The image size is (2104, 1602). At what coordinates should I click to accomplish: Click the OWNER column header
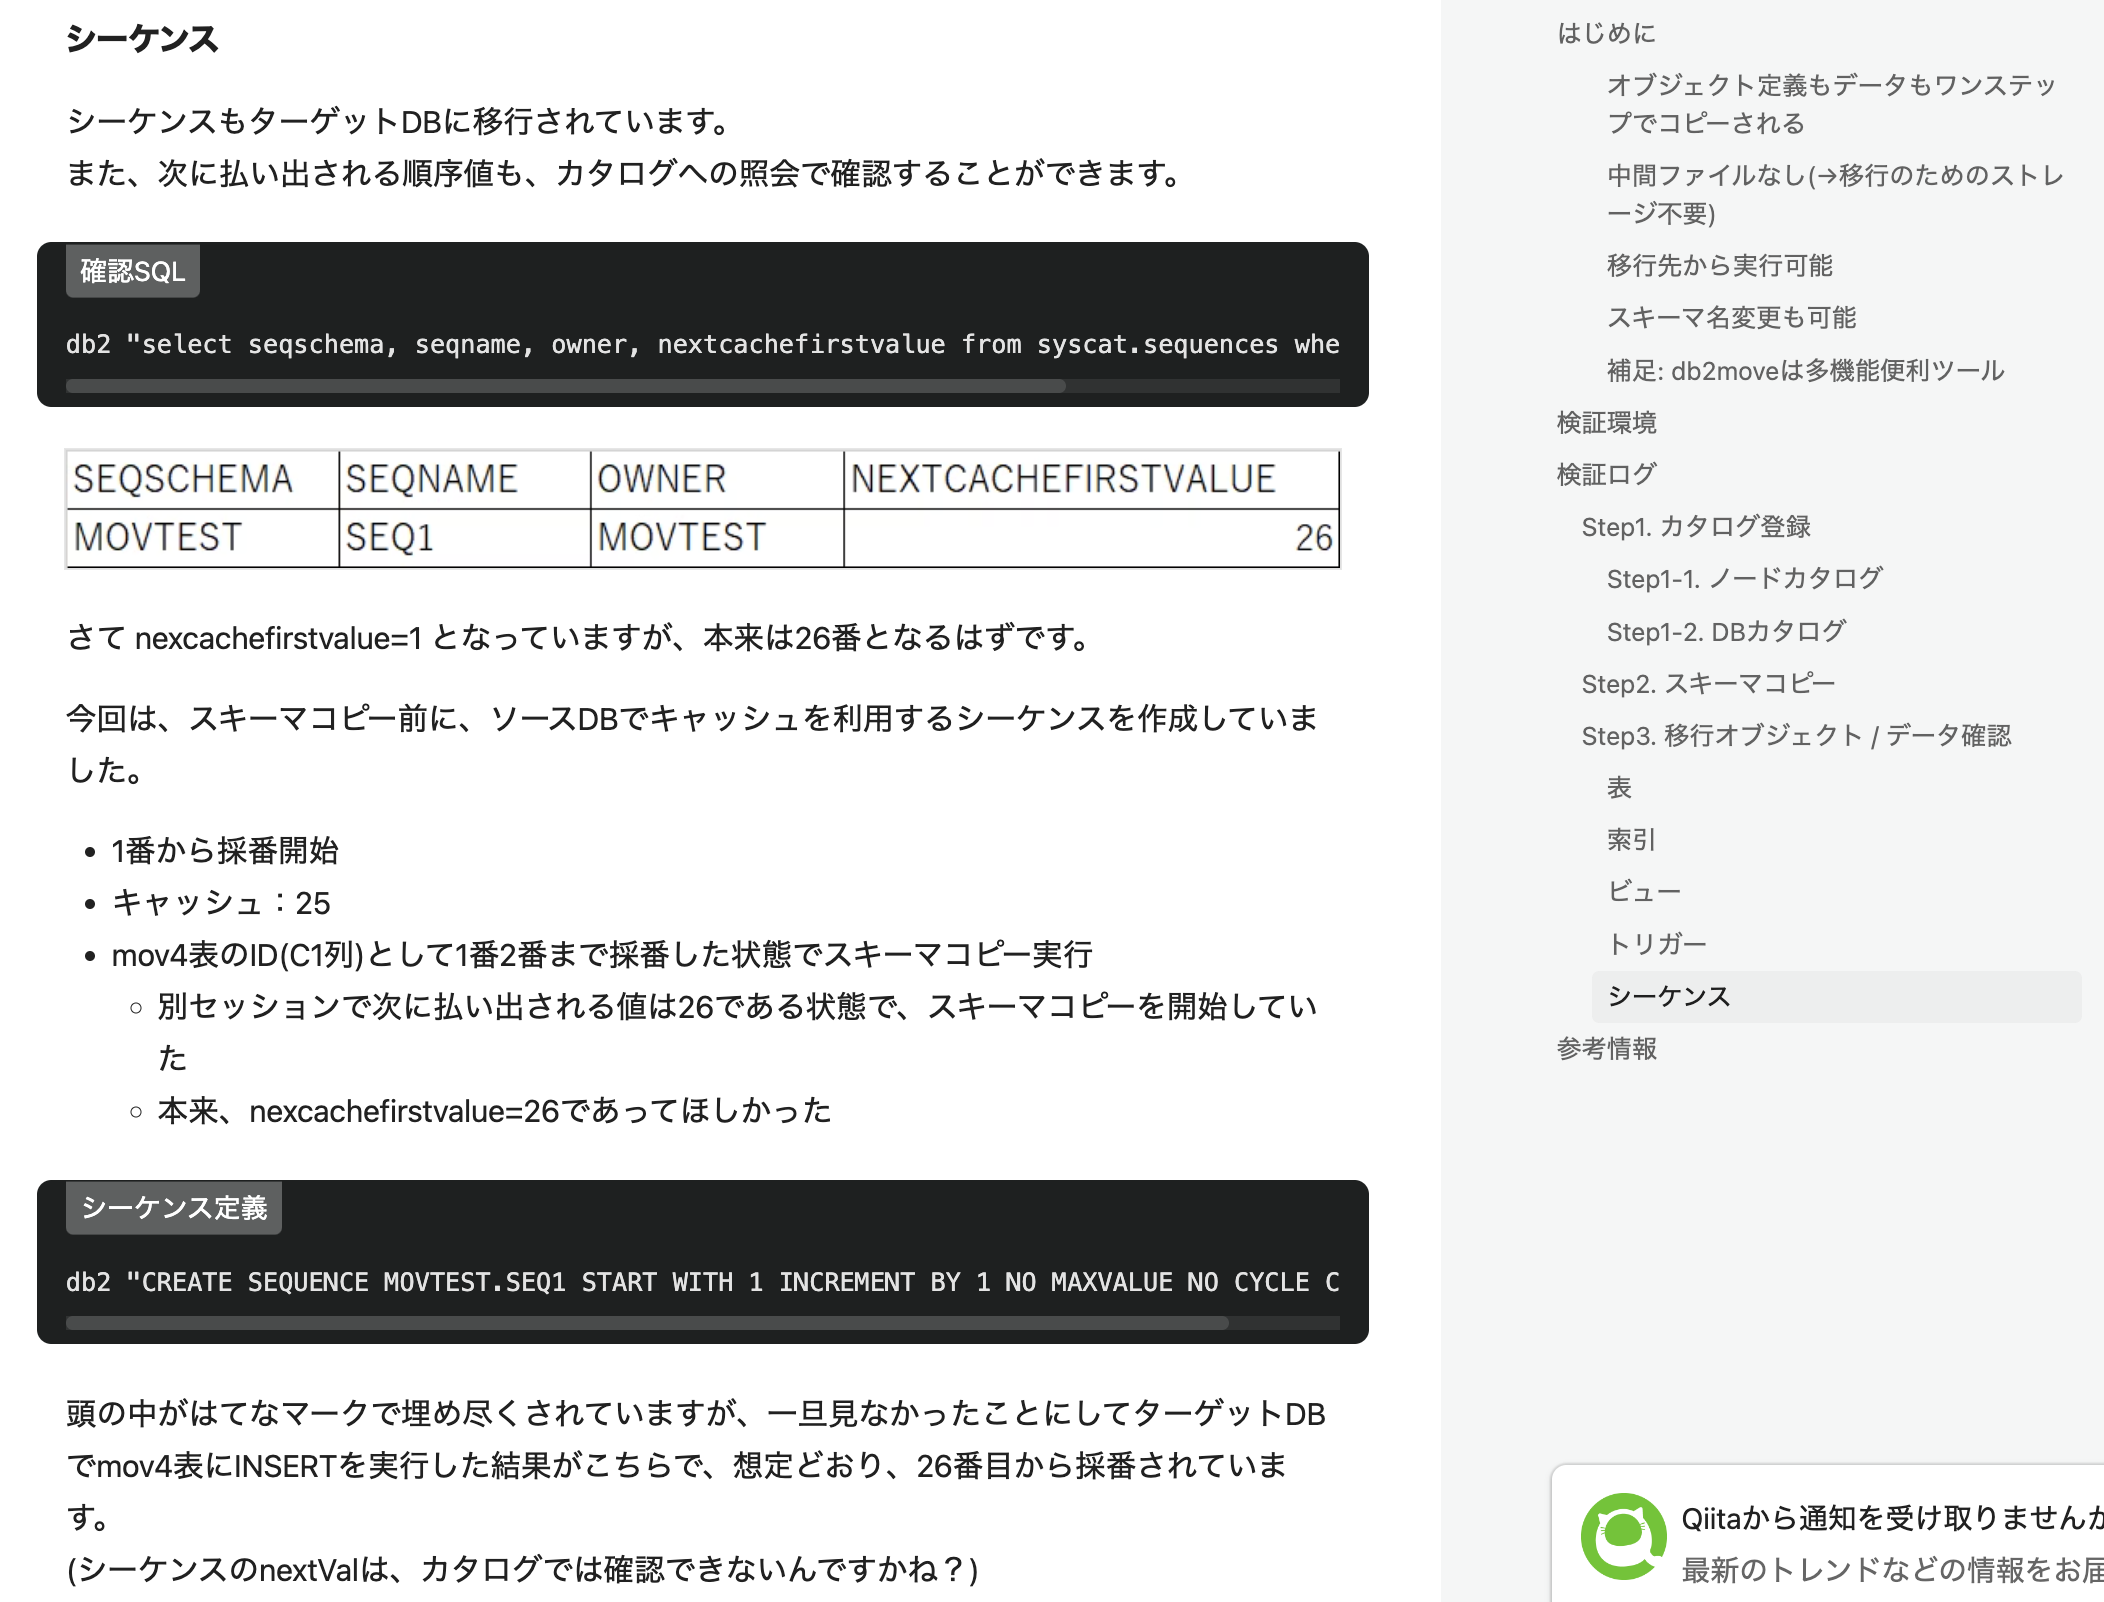click(x=717, y=480)
